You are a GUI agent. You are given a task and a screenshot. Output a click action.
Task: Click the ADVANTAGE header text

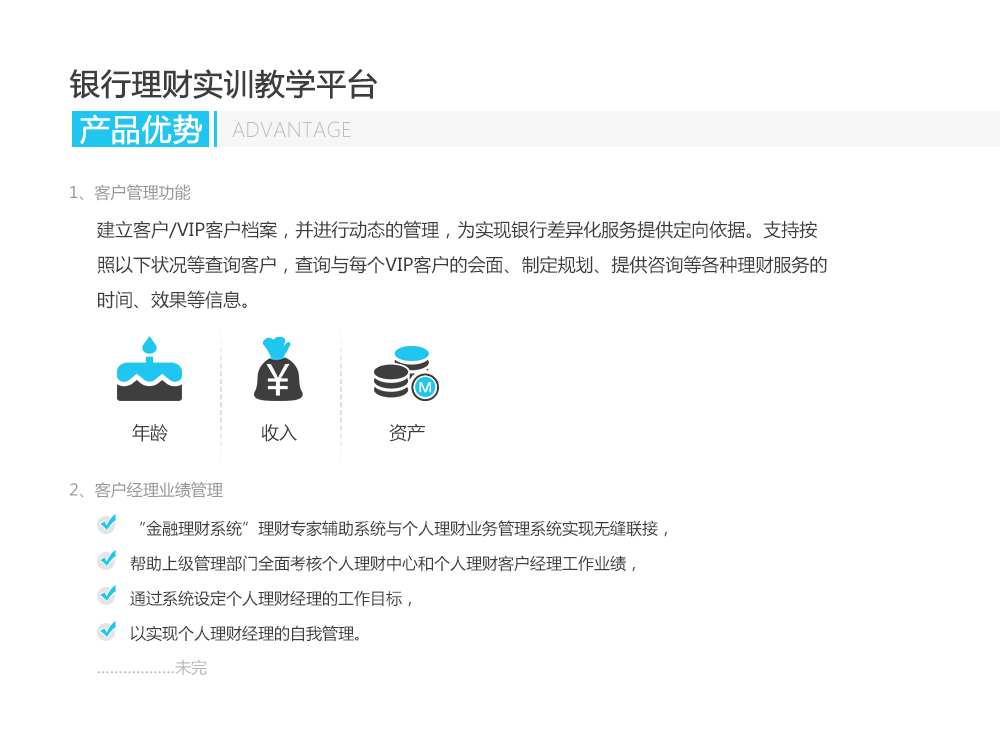point(291,130)
